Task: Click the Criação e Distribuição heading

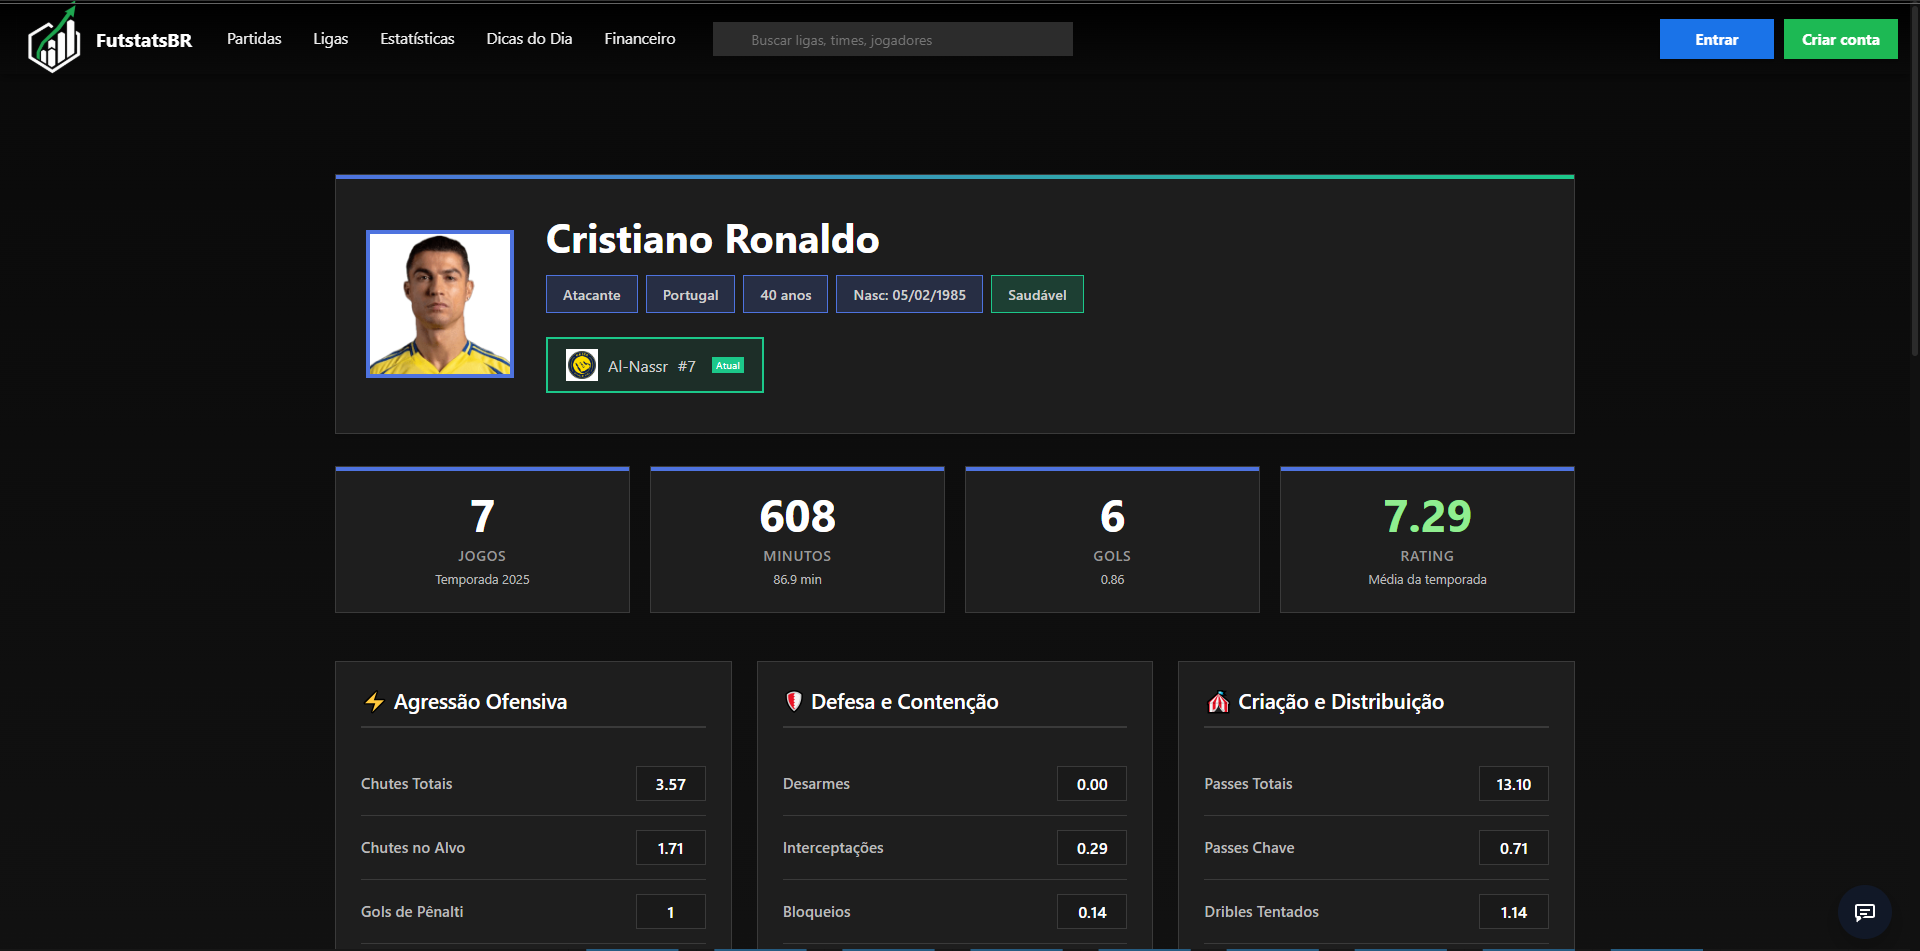Action: [1341, 702]
